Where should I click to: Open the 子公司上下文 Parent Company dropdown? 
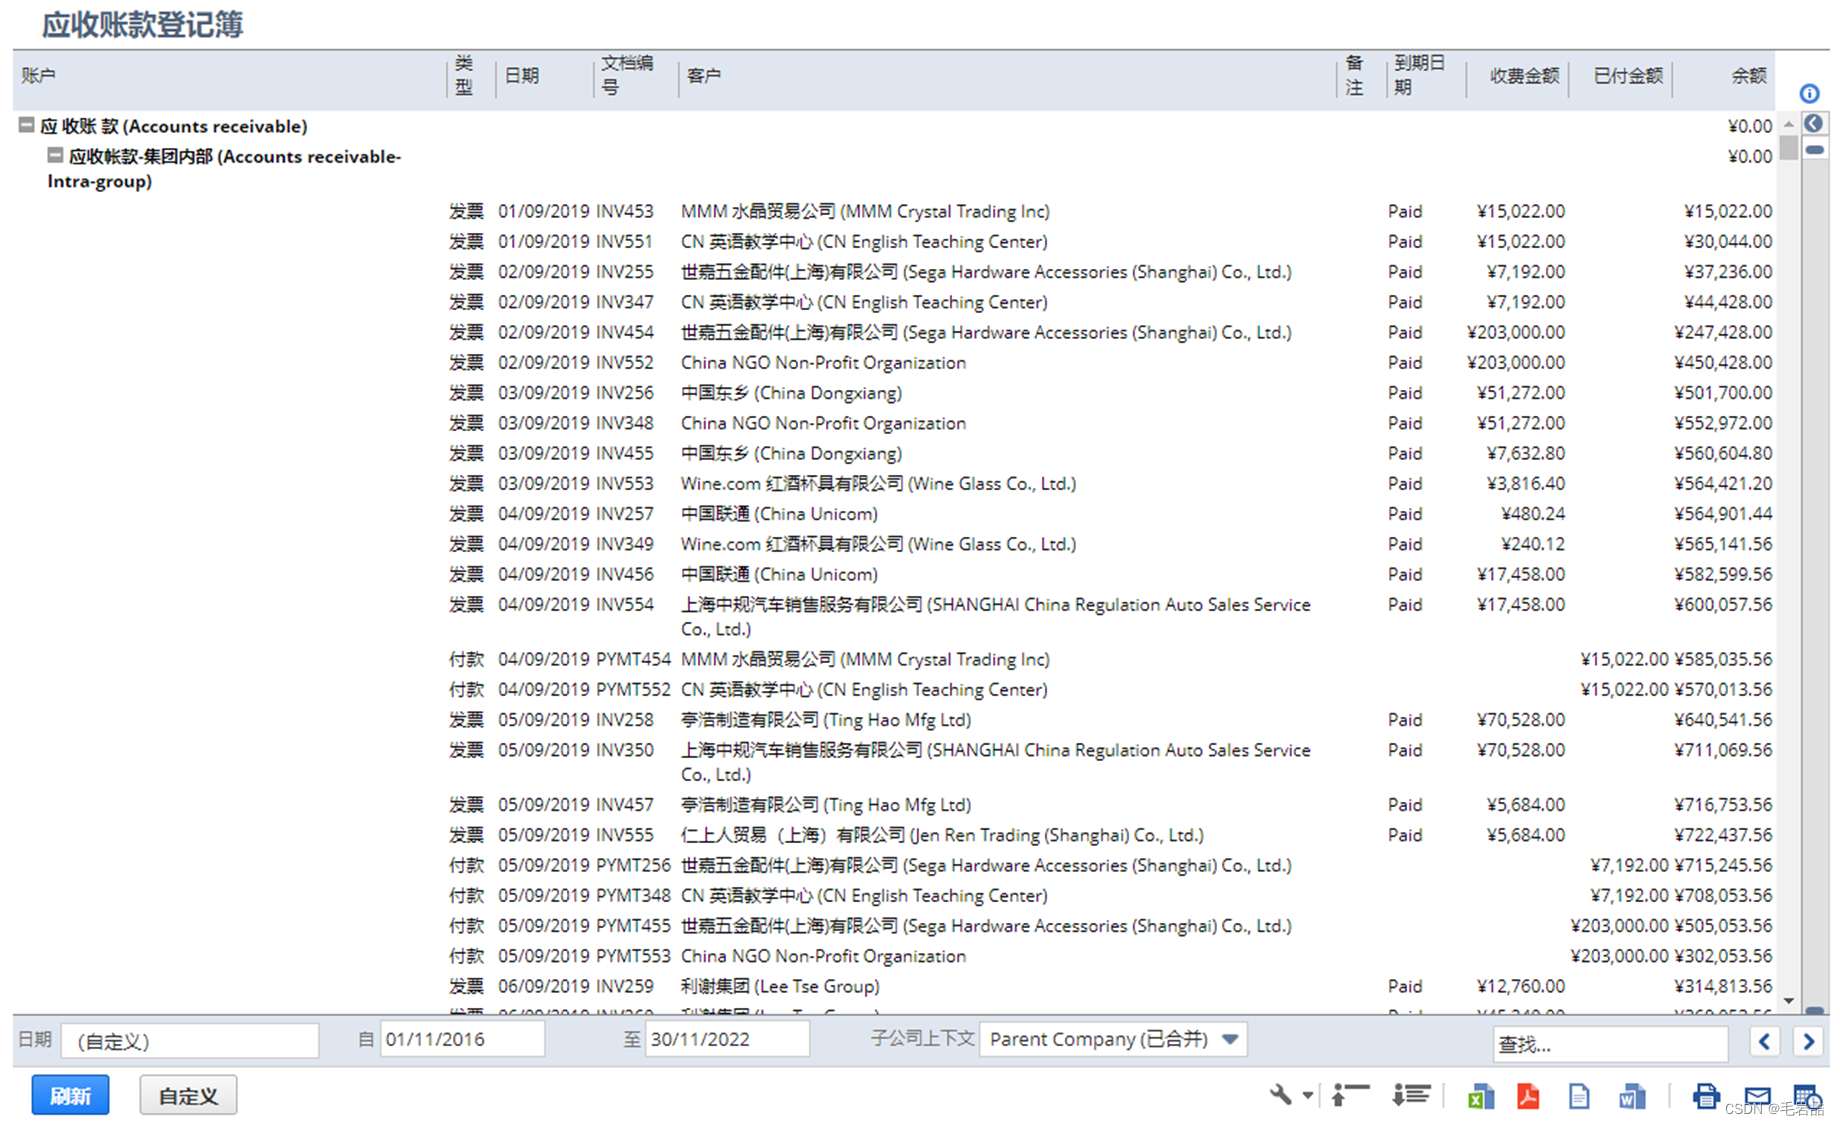(x=1114, y=1039)
